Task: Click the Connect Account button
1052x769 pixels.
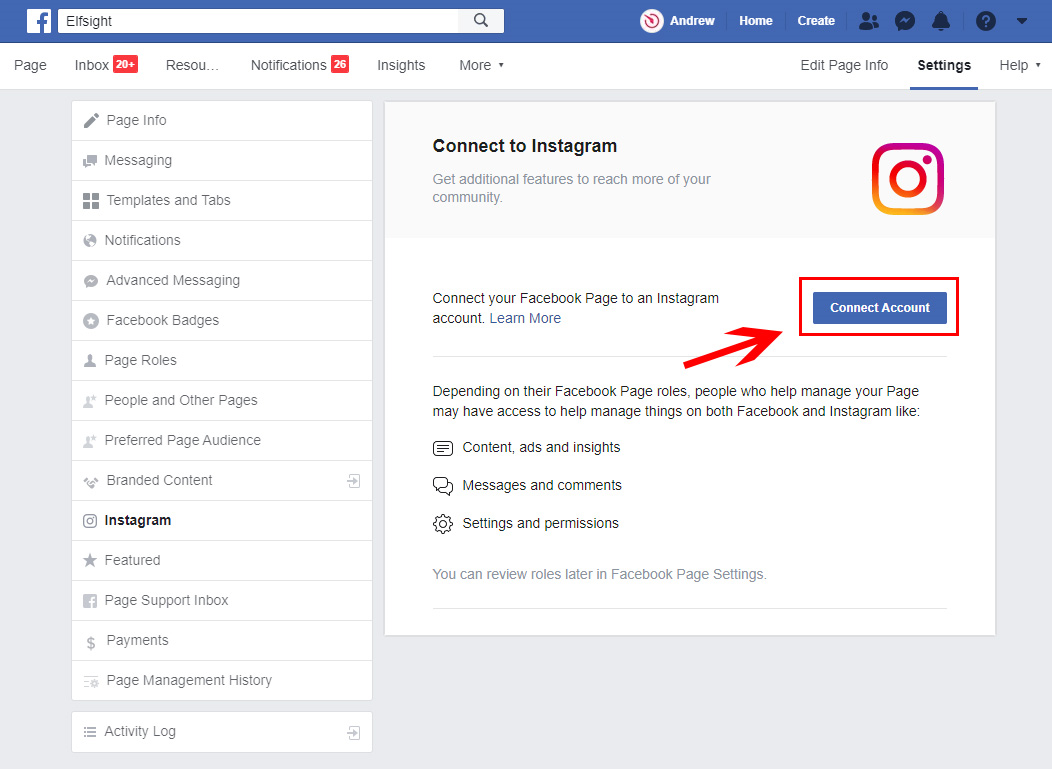Action: click(x=880, y=307)
